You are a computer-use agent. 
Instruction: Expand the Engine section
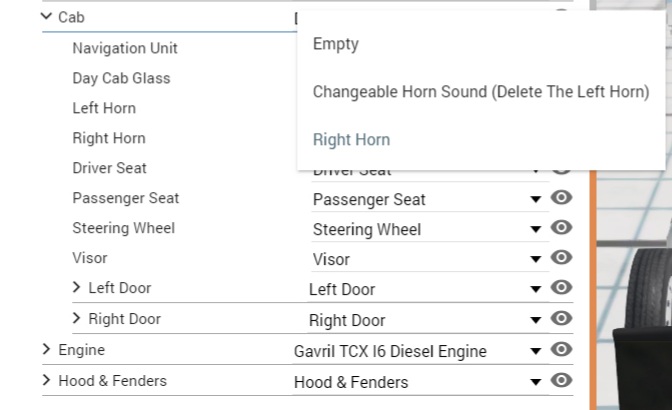(x=47, y=350)
